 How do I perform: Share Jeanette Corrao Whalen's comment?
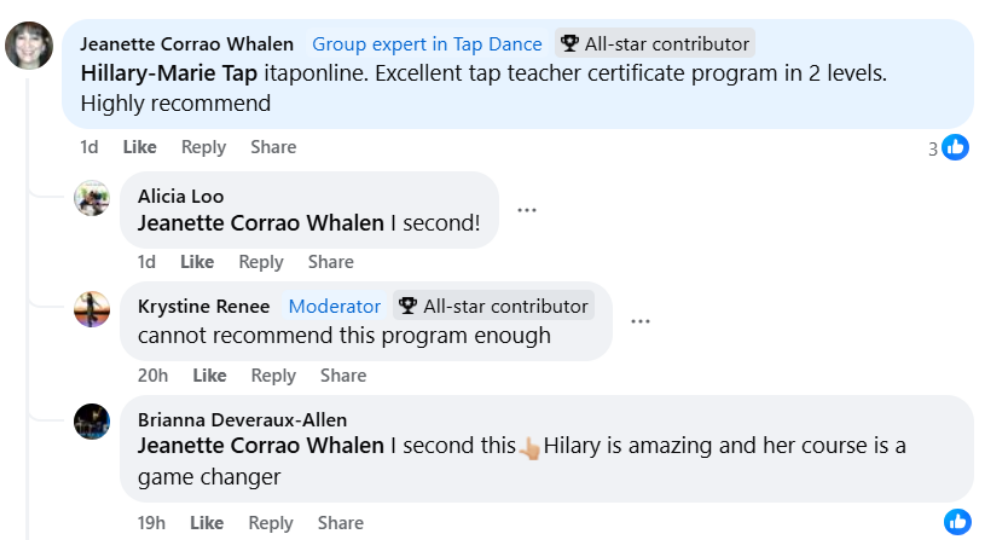(x=273, y=147)
